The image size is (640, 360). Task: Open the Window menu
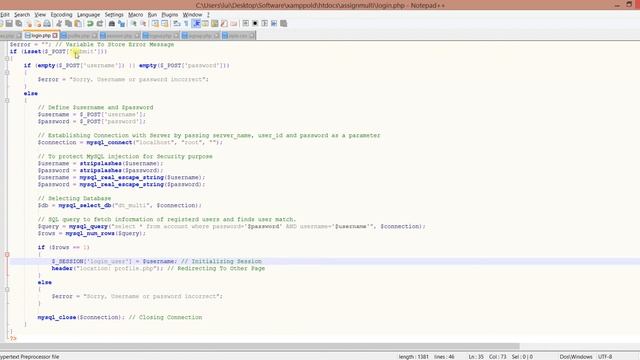(x=192, y=15)
